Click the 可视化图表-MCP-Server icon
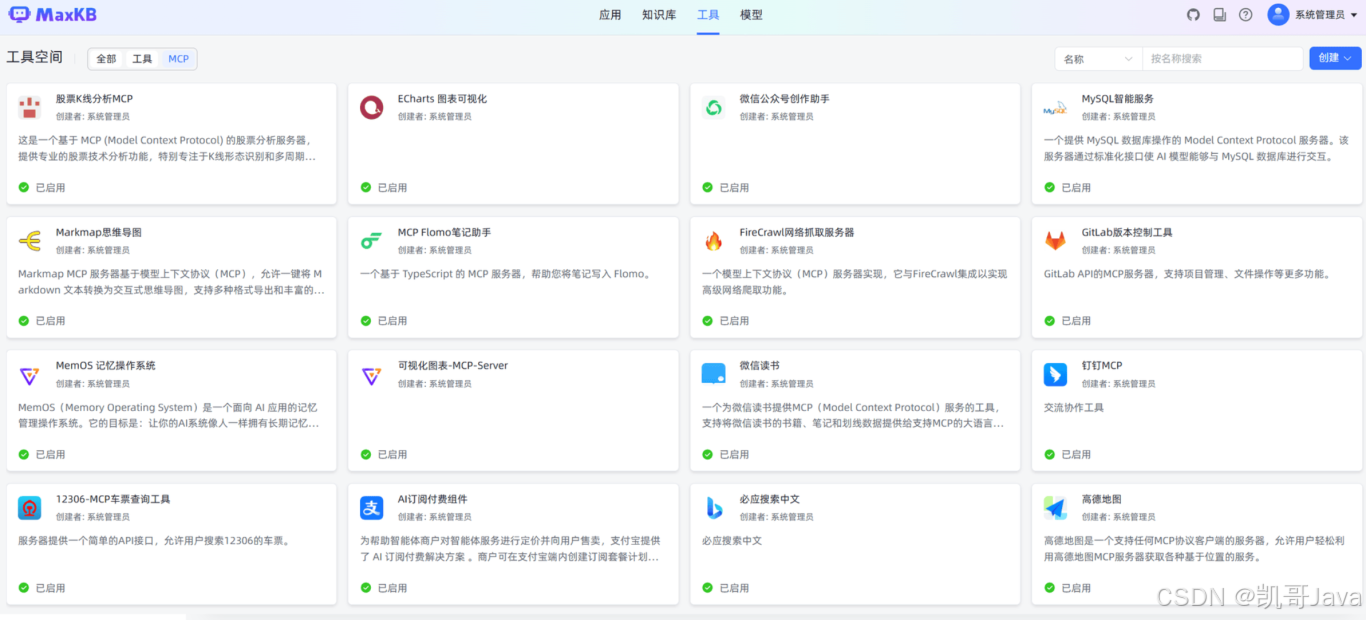 pos(372,375)
